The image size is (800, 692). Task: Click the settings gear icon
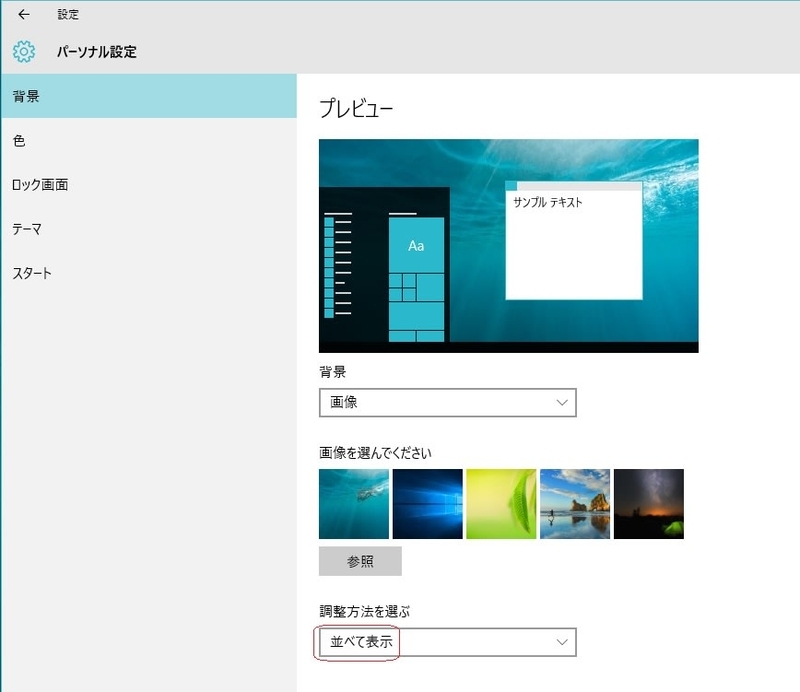click(x=24, y=52)
